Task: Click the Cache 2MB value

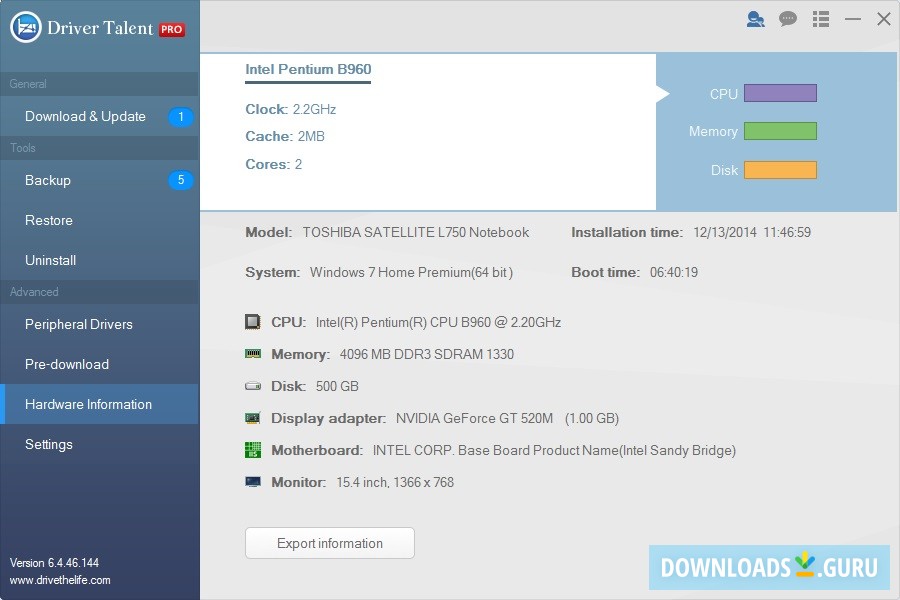Action: point(311,137)
